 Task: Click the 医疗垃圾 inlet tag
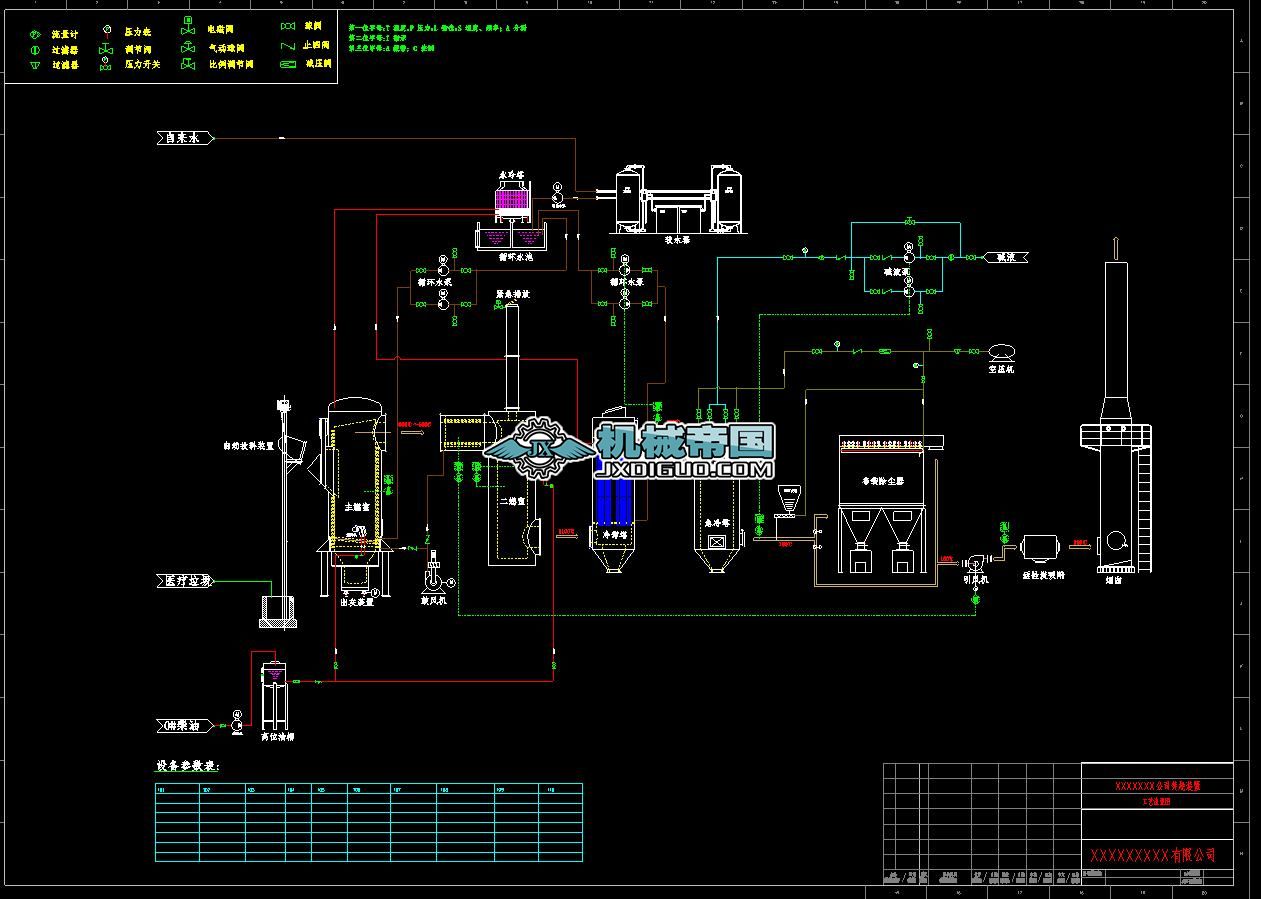pos(186,580)
